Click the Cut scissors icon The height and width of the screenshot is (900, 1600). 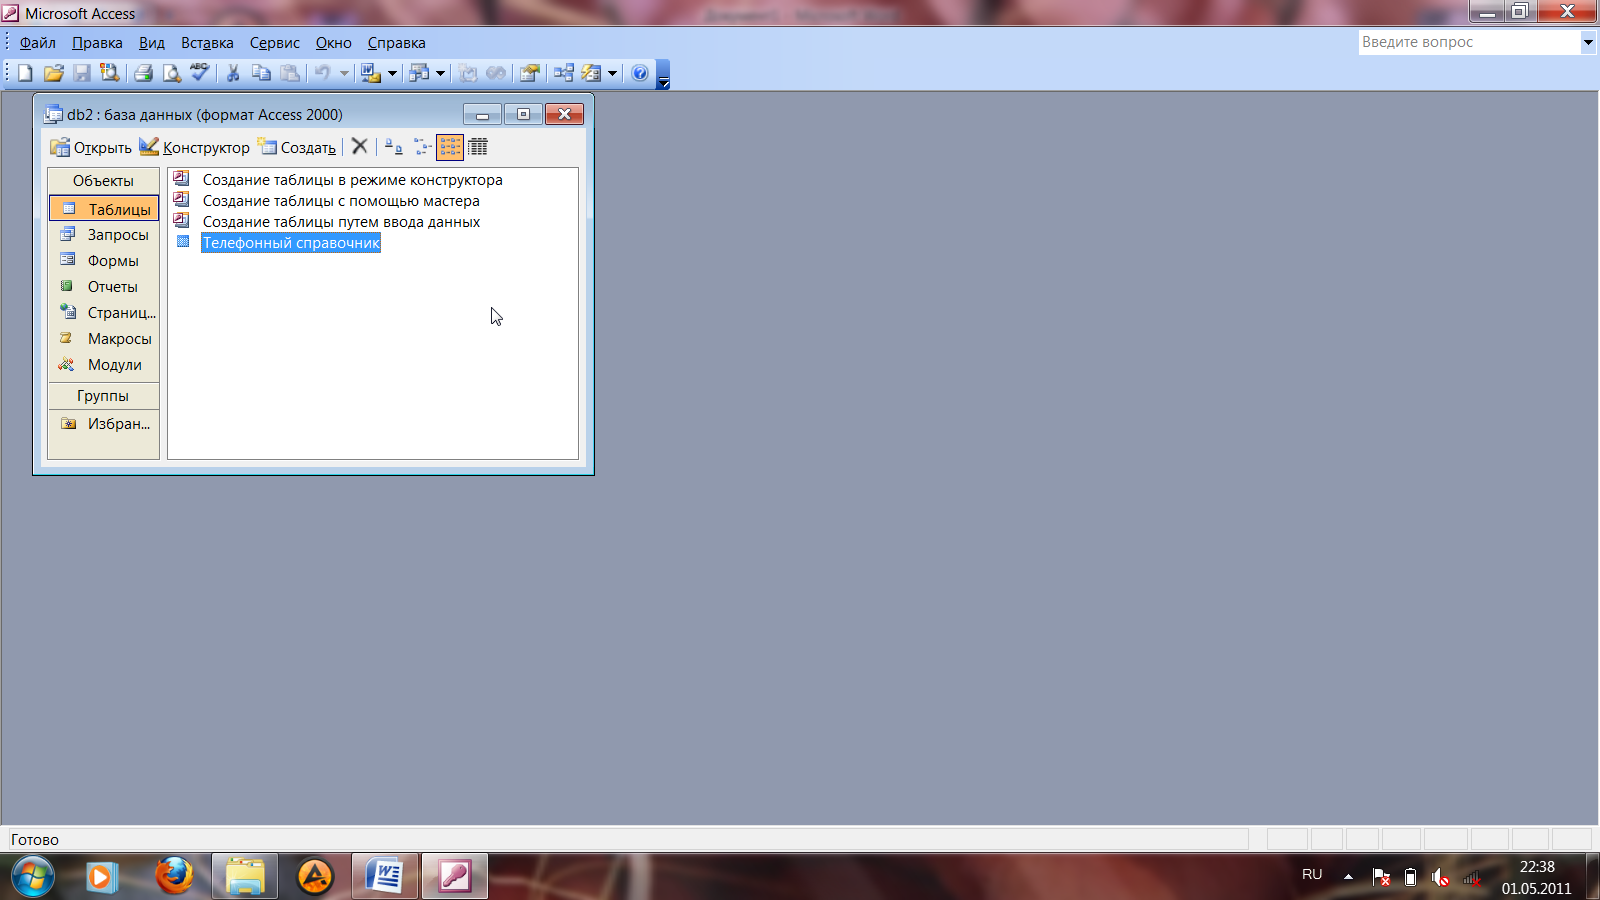point(233,73)
